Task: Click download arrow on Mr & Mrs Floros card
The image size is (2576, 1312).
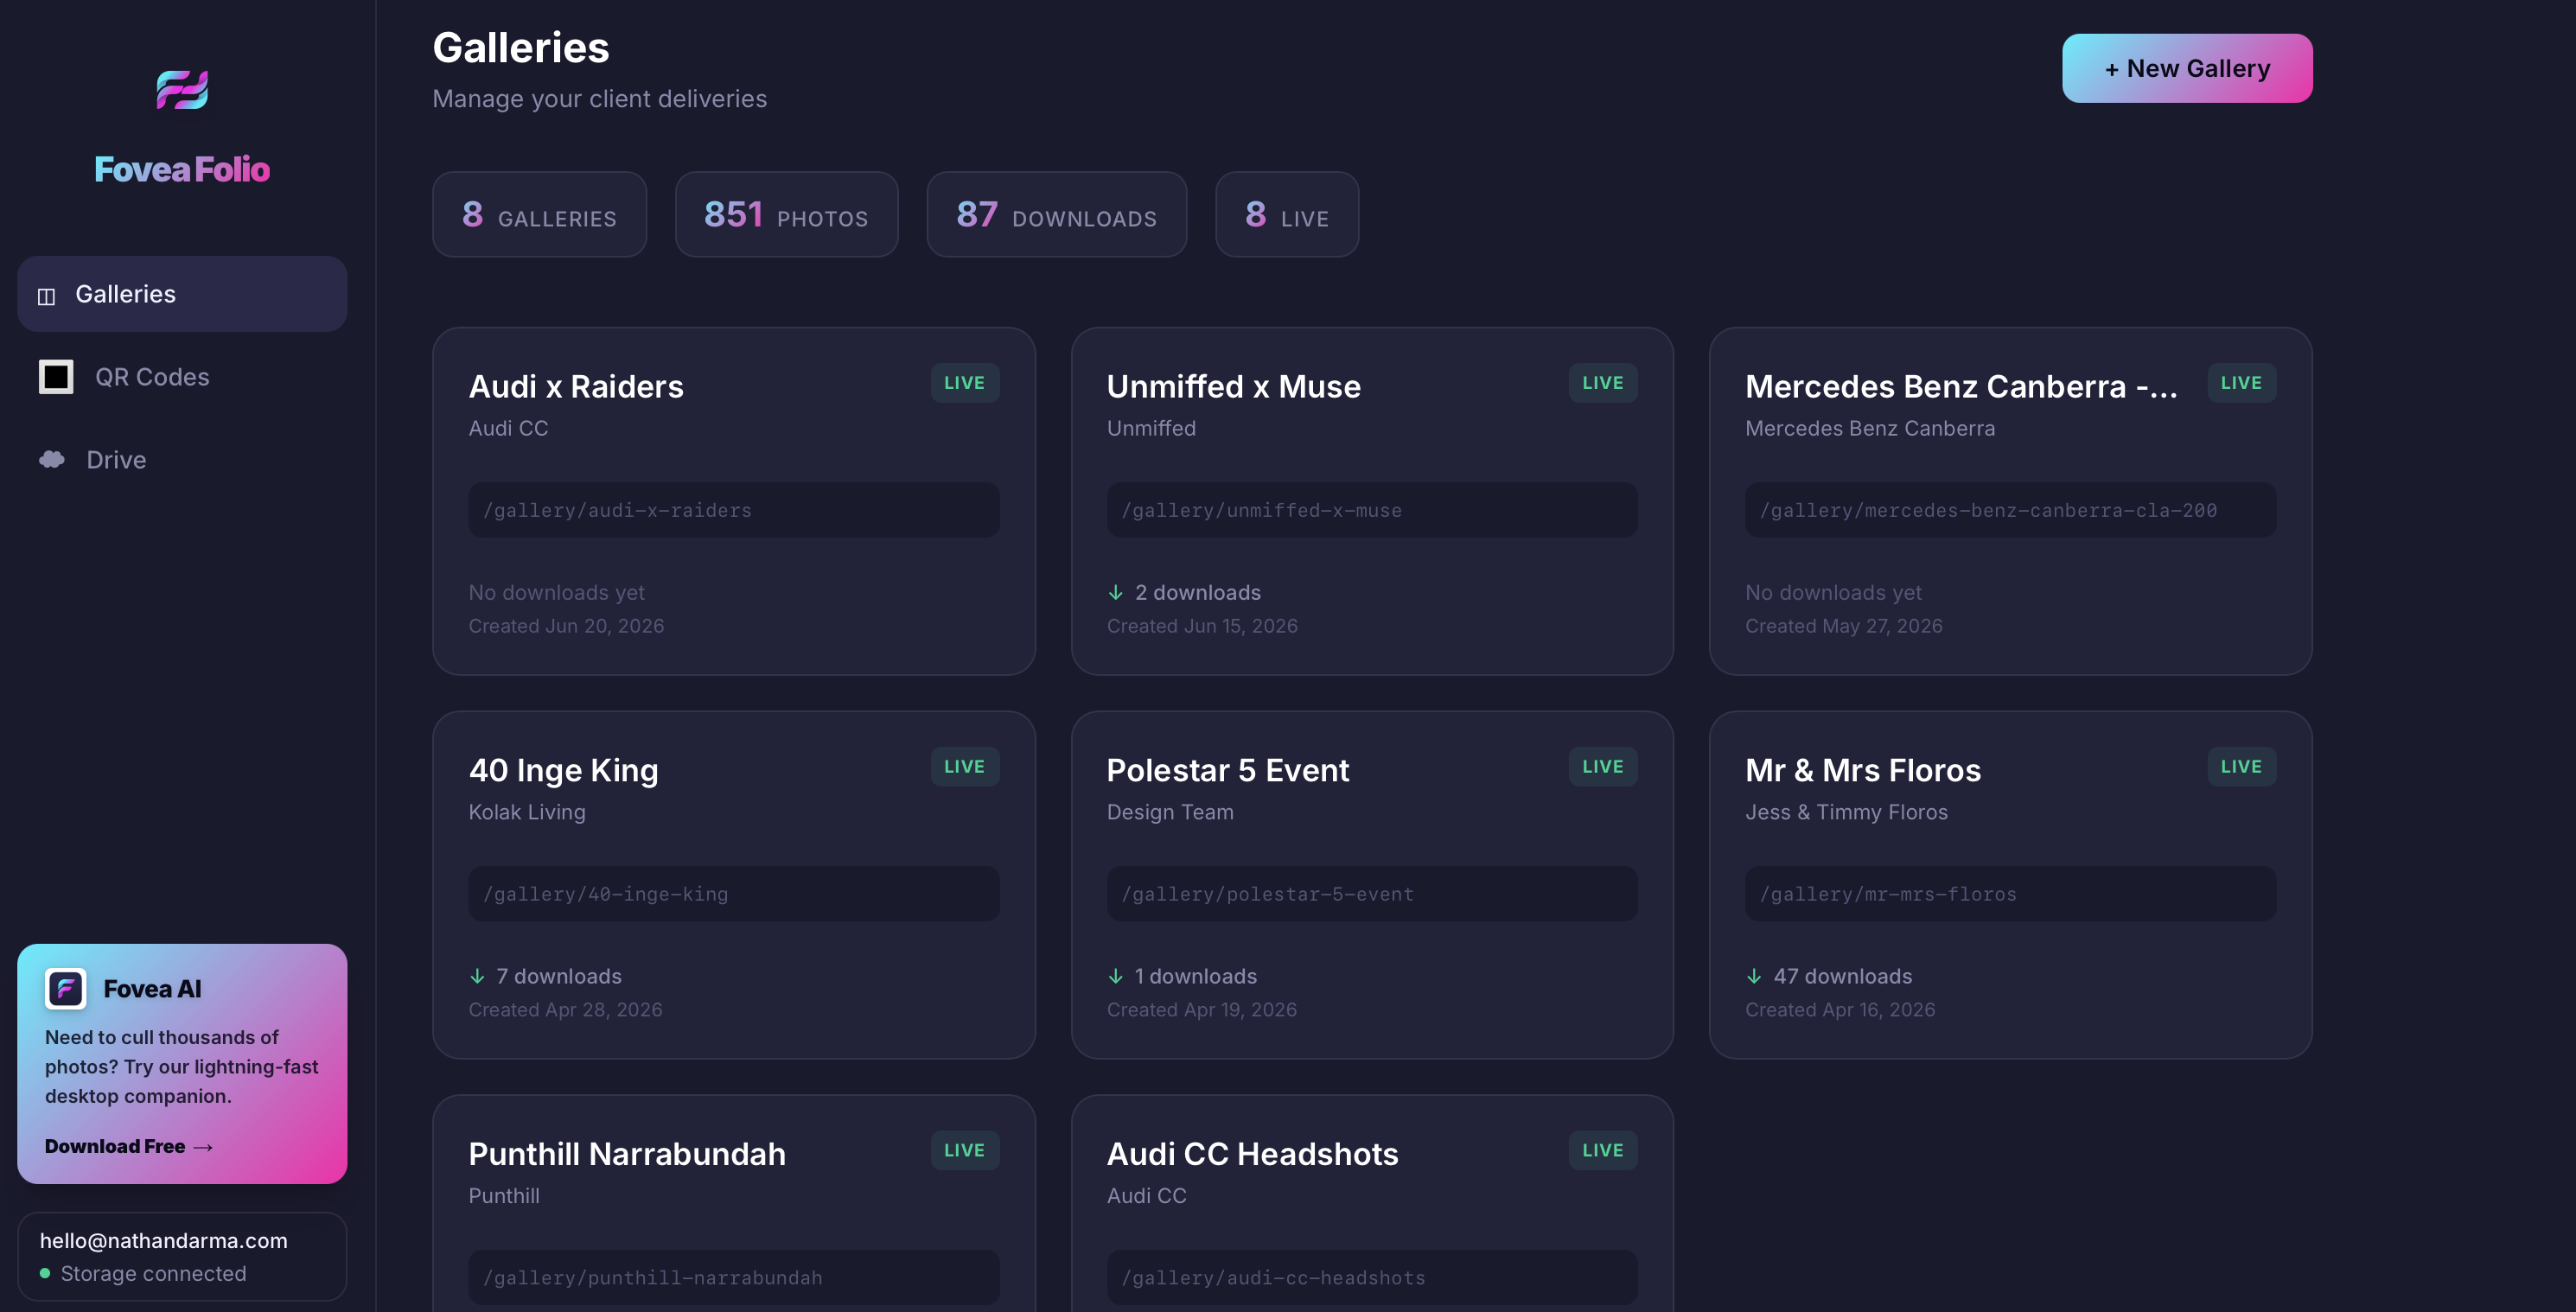Action: coord(1754,976)
